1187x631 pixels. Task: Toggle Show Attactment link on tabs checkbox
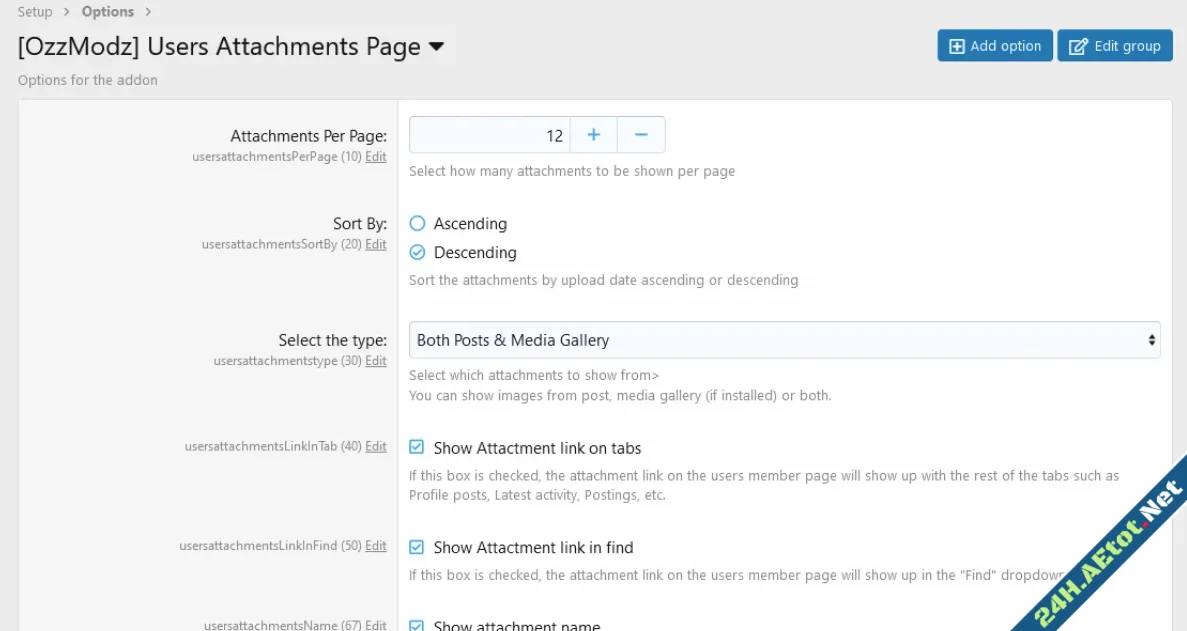(x=416, y=447)
